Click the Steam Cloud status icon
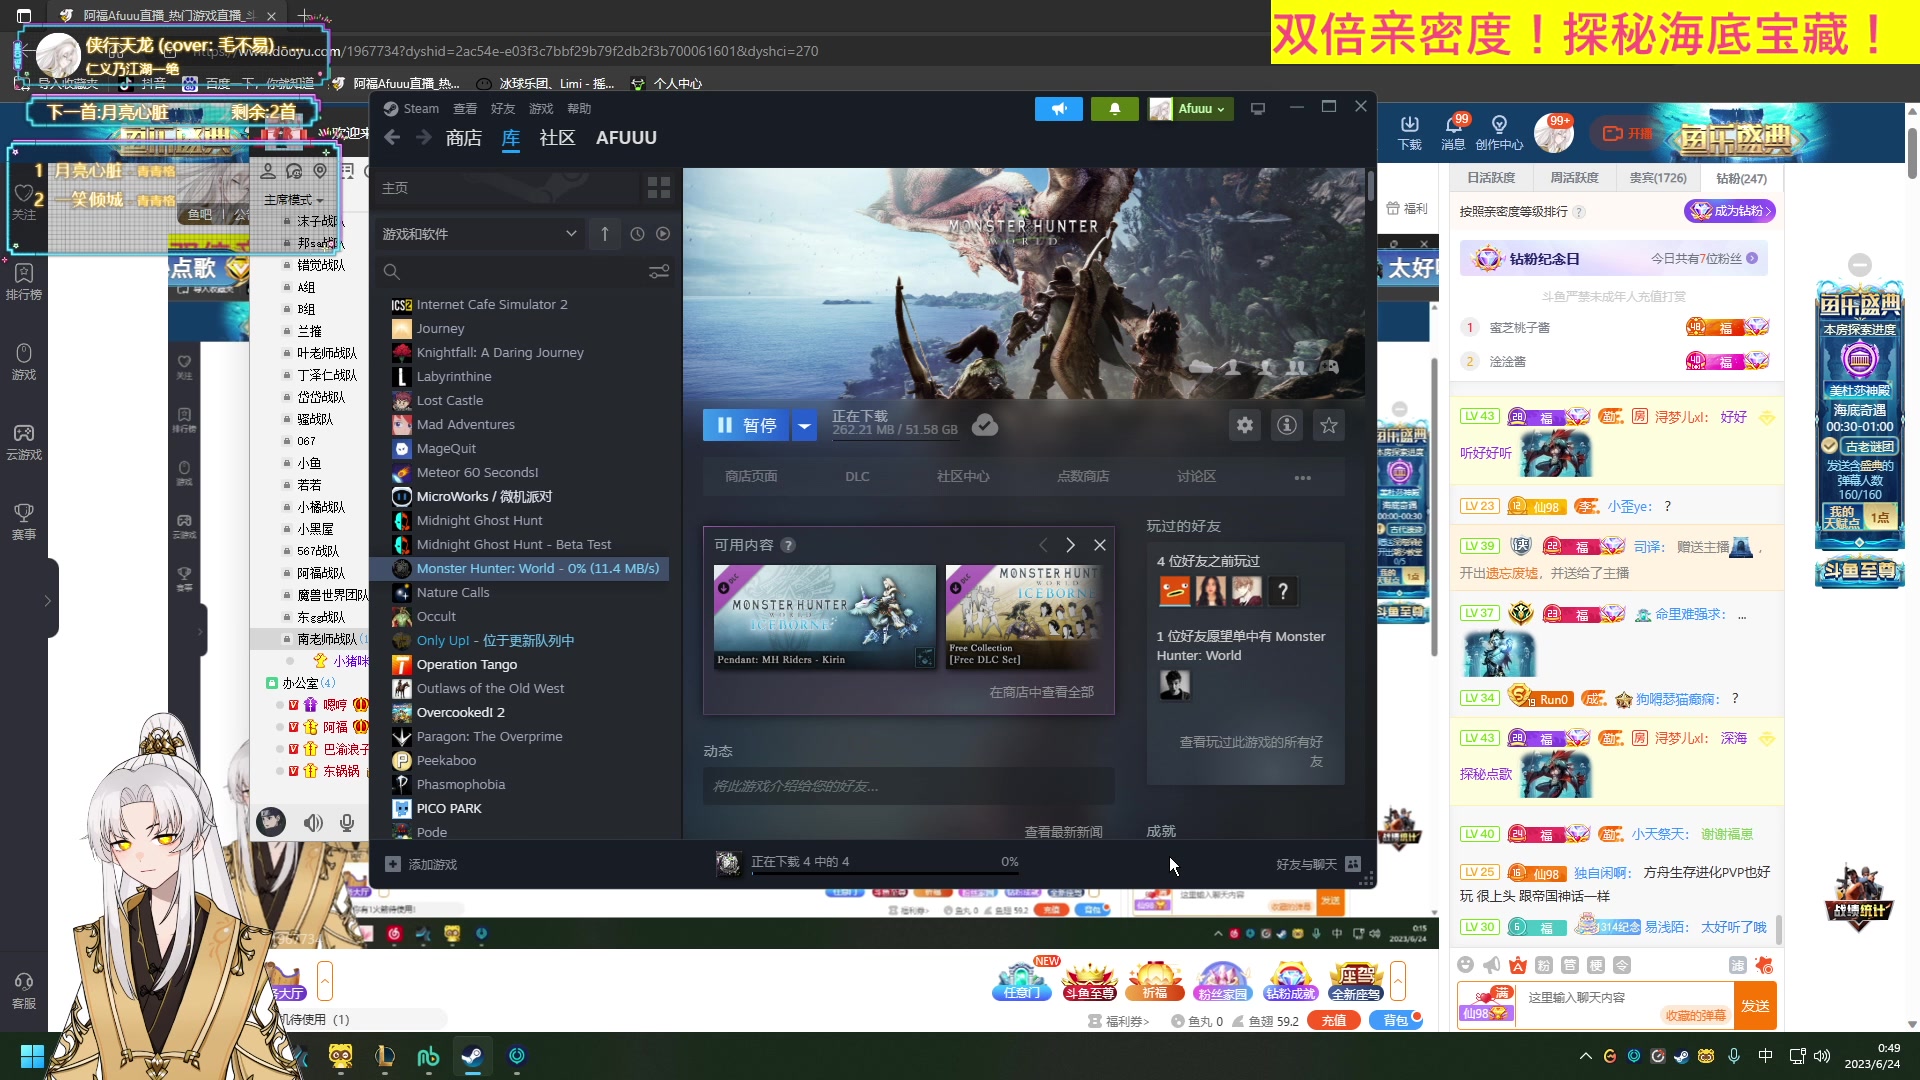This screenshot has height=1080, width=1920. [985, 426]
